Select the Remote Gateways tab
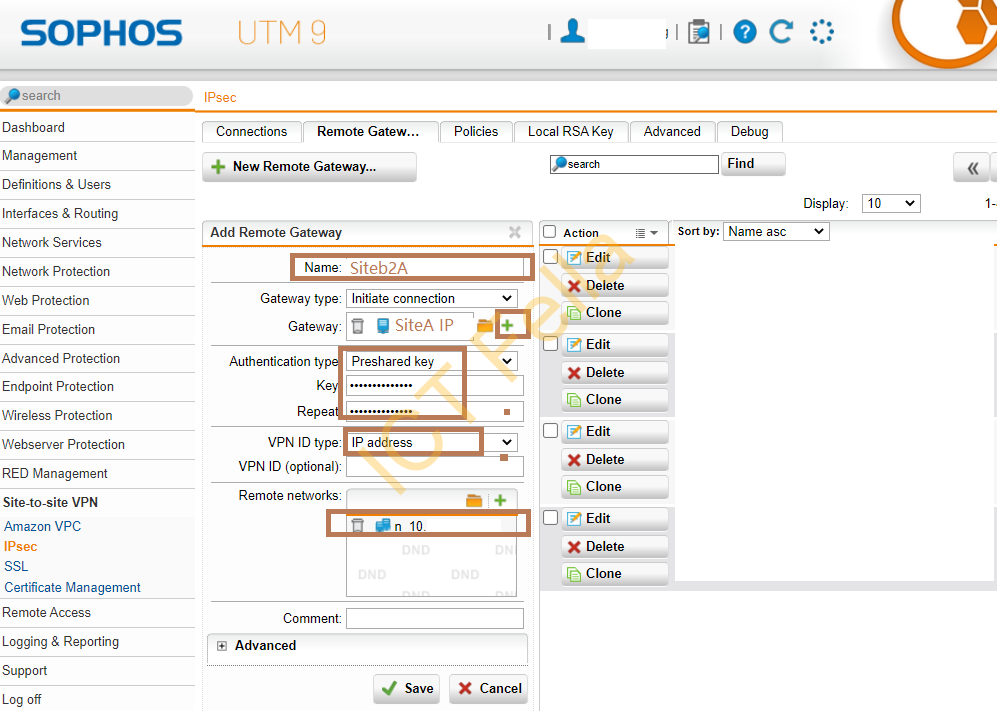Screen dimensions: 997x711 pyautogui.click(x=369, y=132)
